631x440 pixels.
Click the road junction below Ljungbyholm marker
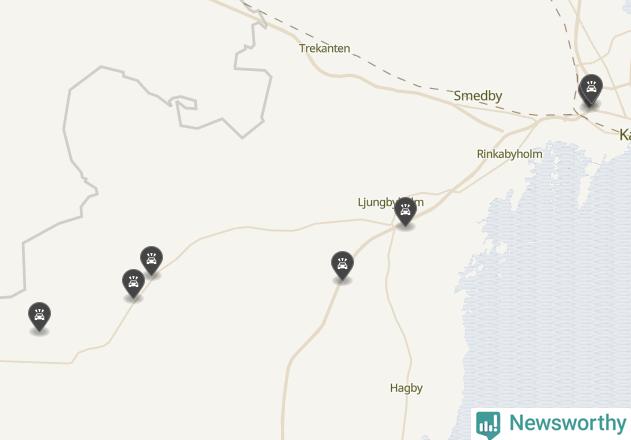pyautogui.click(x=394, y=229)
